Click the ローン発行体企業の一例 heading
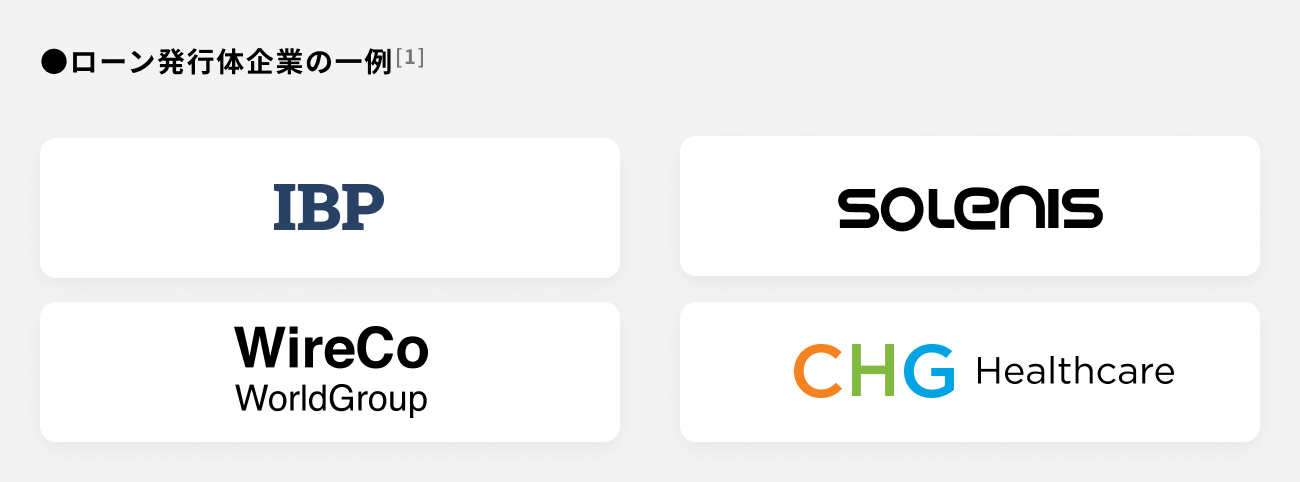The width and height of the screenshot is (1300, 482). click(230, 62)
